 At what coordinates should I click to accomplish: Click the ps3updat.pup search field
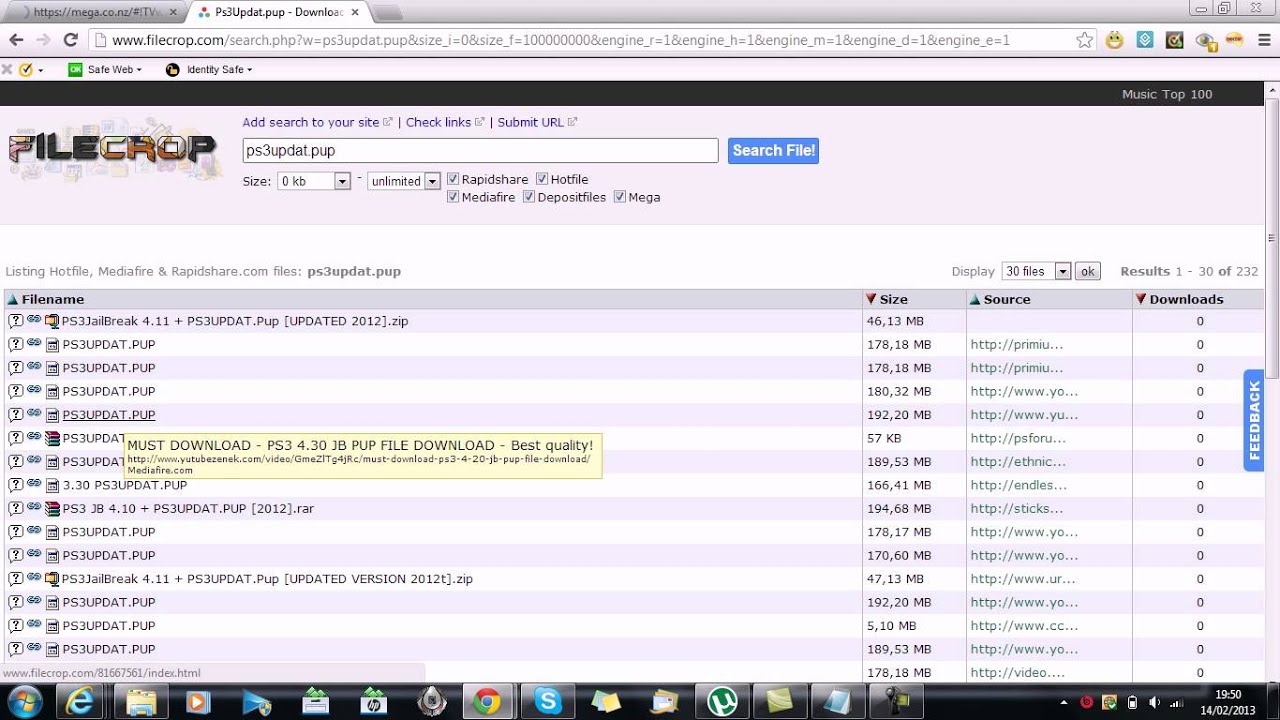click(480, 151)
